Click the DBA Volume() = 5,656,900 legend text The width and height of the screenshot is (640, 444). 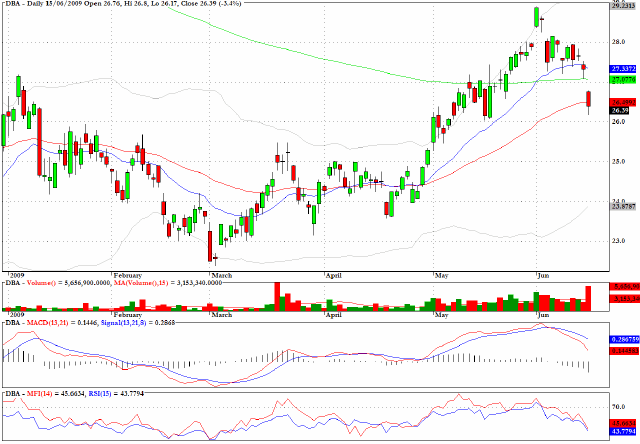[x=57, y=283]
